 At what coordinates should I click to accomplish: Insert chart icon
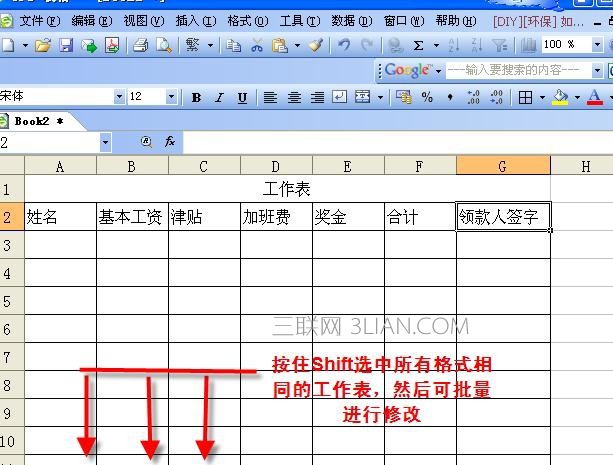[528, 46]
